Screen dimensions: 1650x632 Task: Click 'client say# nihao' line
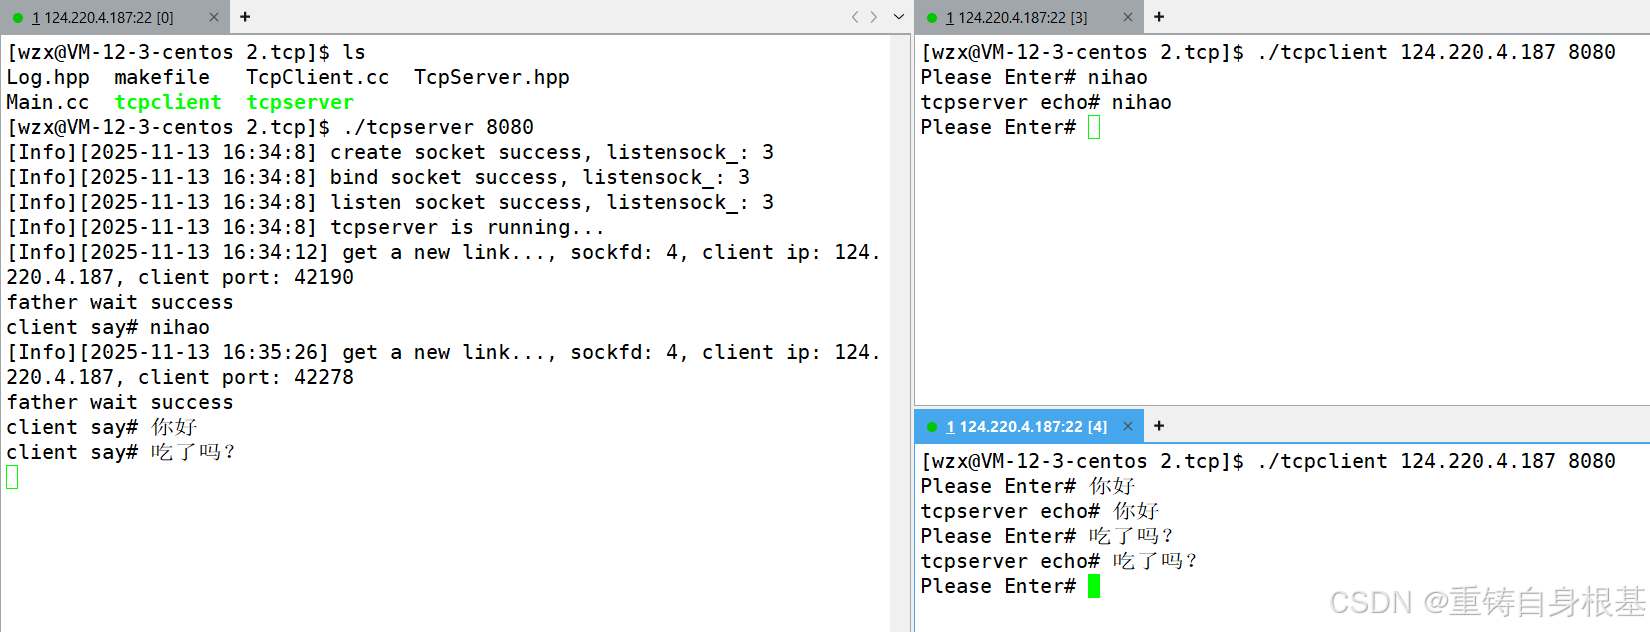[x=108, y=327]
